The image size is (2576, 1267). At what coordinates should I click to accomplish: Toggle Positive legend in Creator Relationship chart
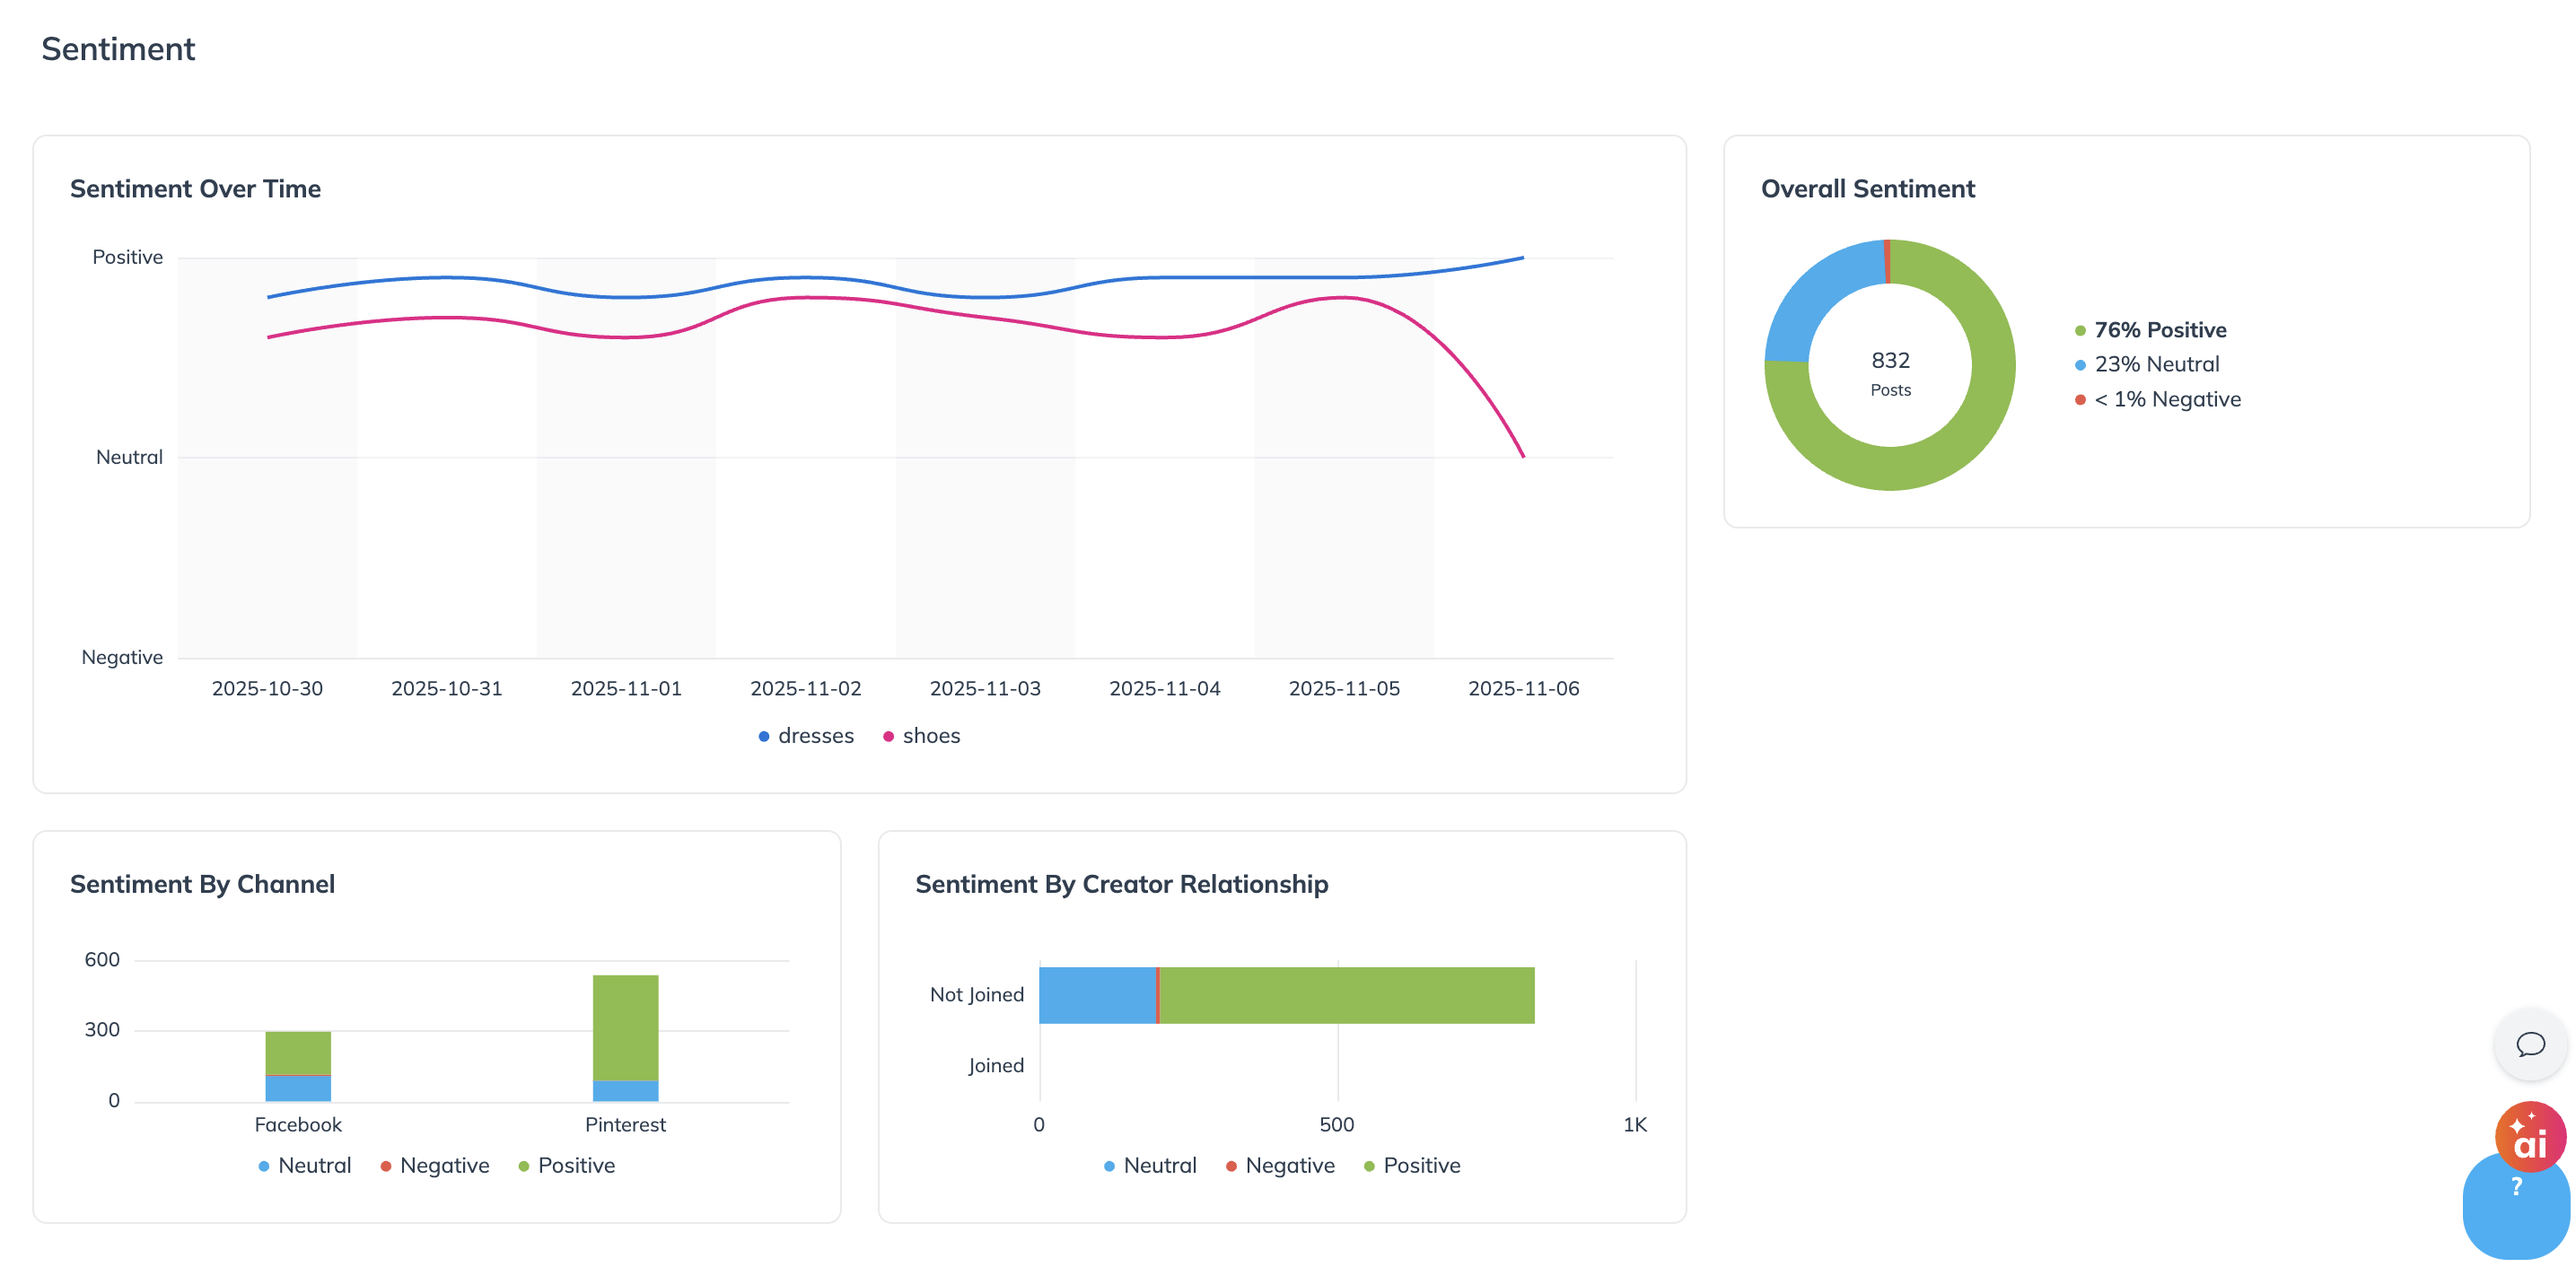coord(1412,1166)
